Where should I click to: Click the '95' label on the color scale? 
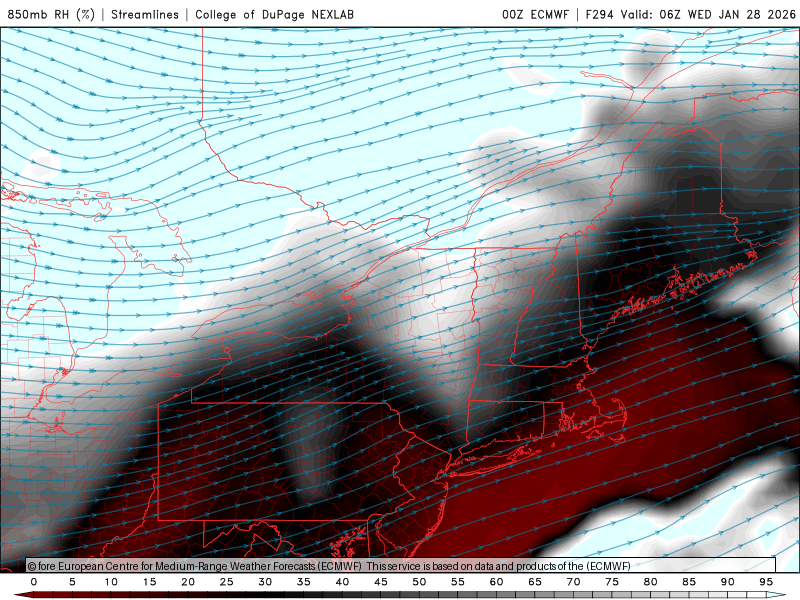click(766, 582)
